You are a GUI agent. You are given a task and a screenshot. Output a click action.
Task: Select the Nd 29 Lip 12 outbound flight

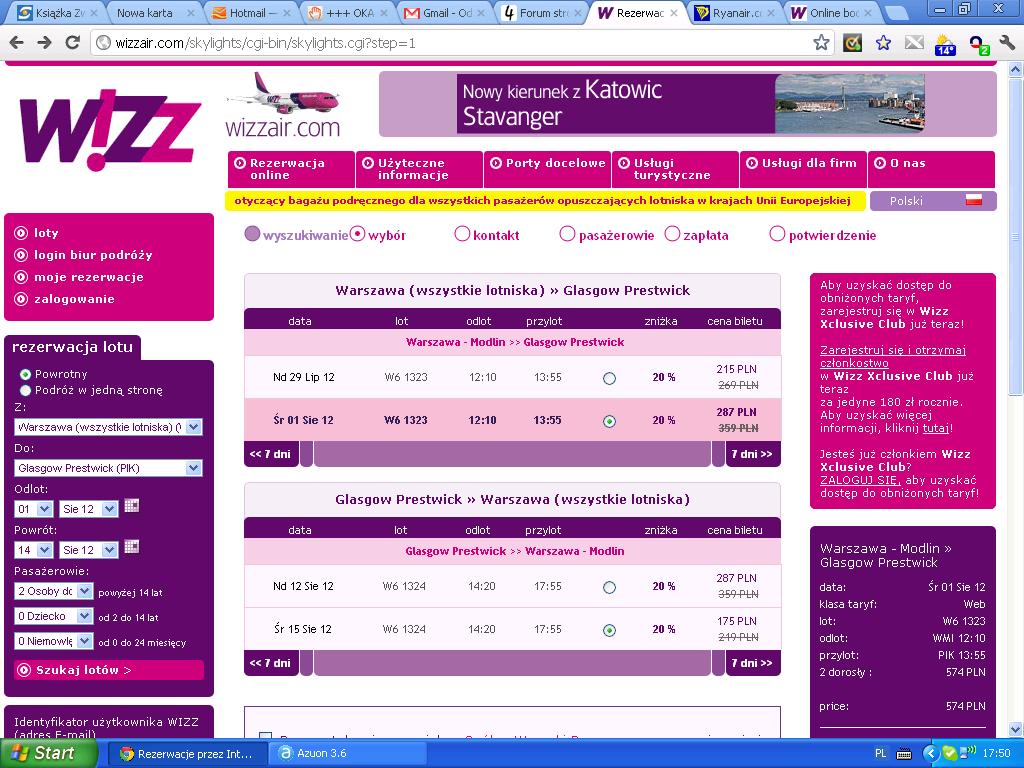point(609,378)
